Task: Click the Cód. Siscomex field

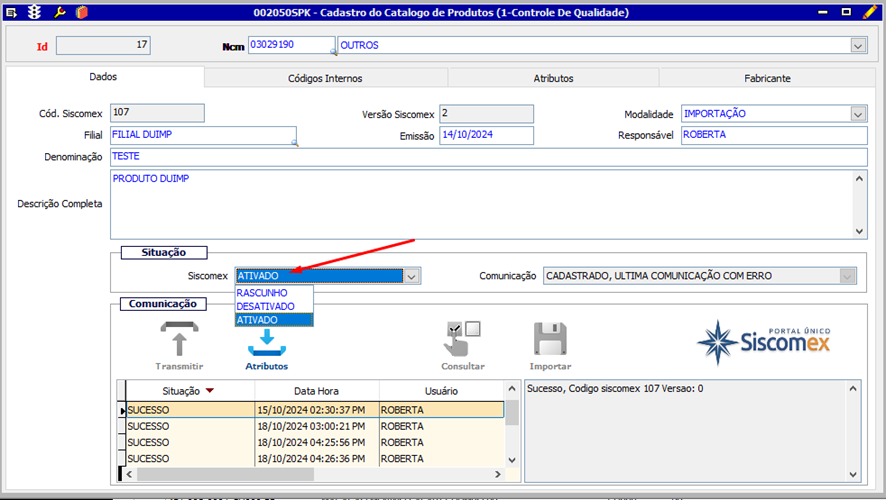Action: tap(157, 113)
